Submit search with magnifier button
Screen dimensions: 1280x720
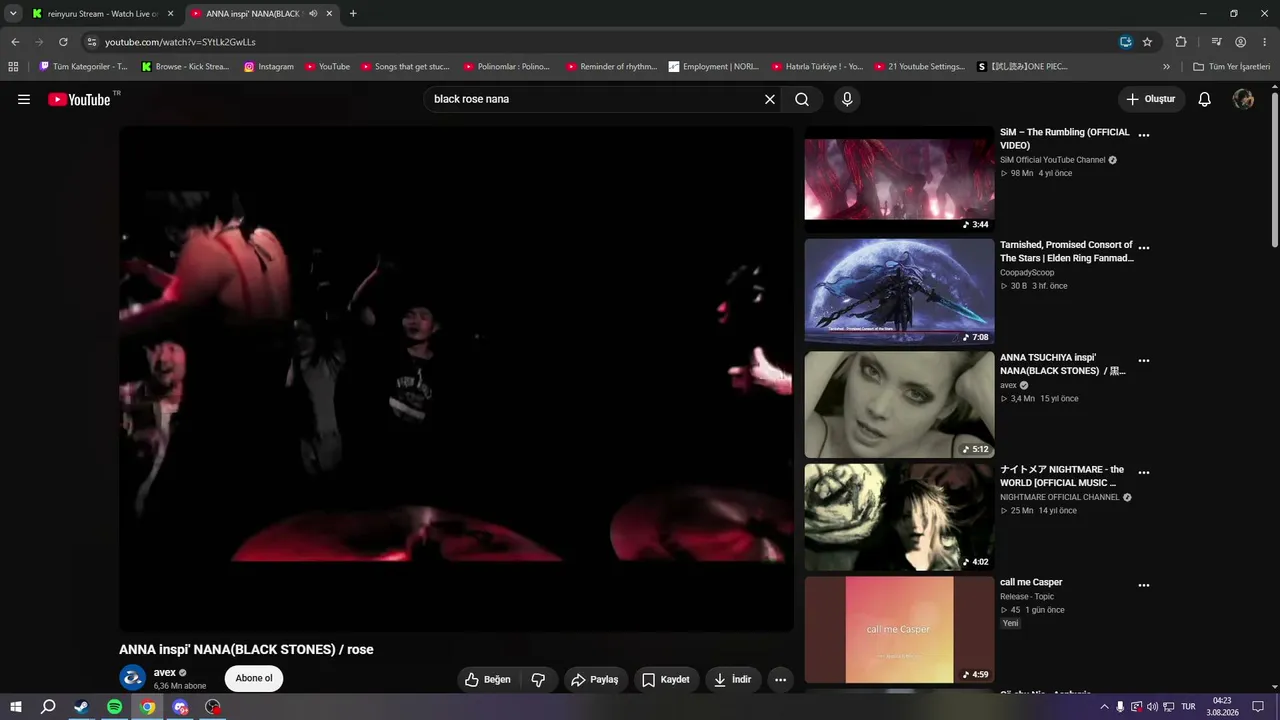tap(802, 99)
